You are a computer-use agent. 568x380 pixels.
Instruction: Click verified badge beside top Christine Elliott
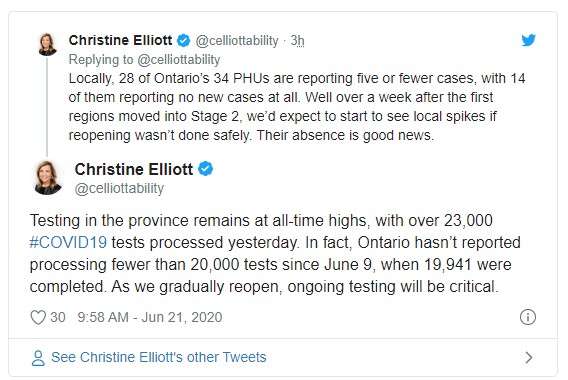(x=183, y=40)
